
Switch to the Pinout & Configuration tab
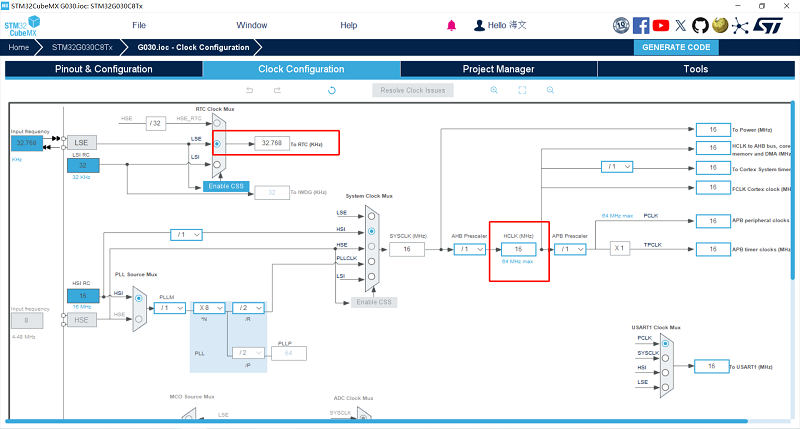tap(103, 69)
